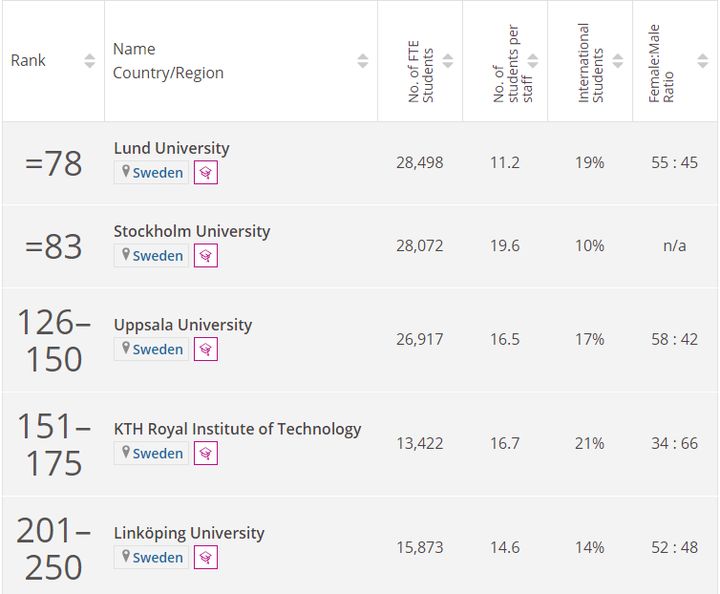Click Sweden link under KTH Royal Institute
This screenshot has height=594, width=720.
[158, 453]
